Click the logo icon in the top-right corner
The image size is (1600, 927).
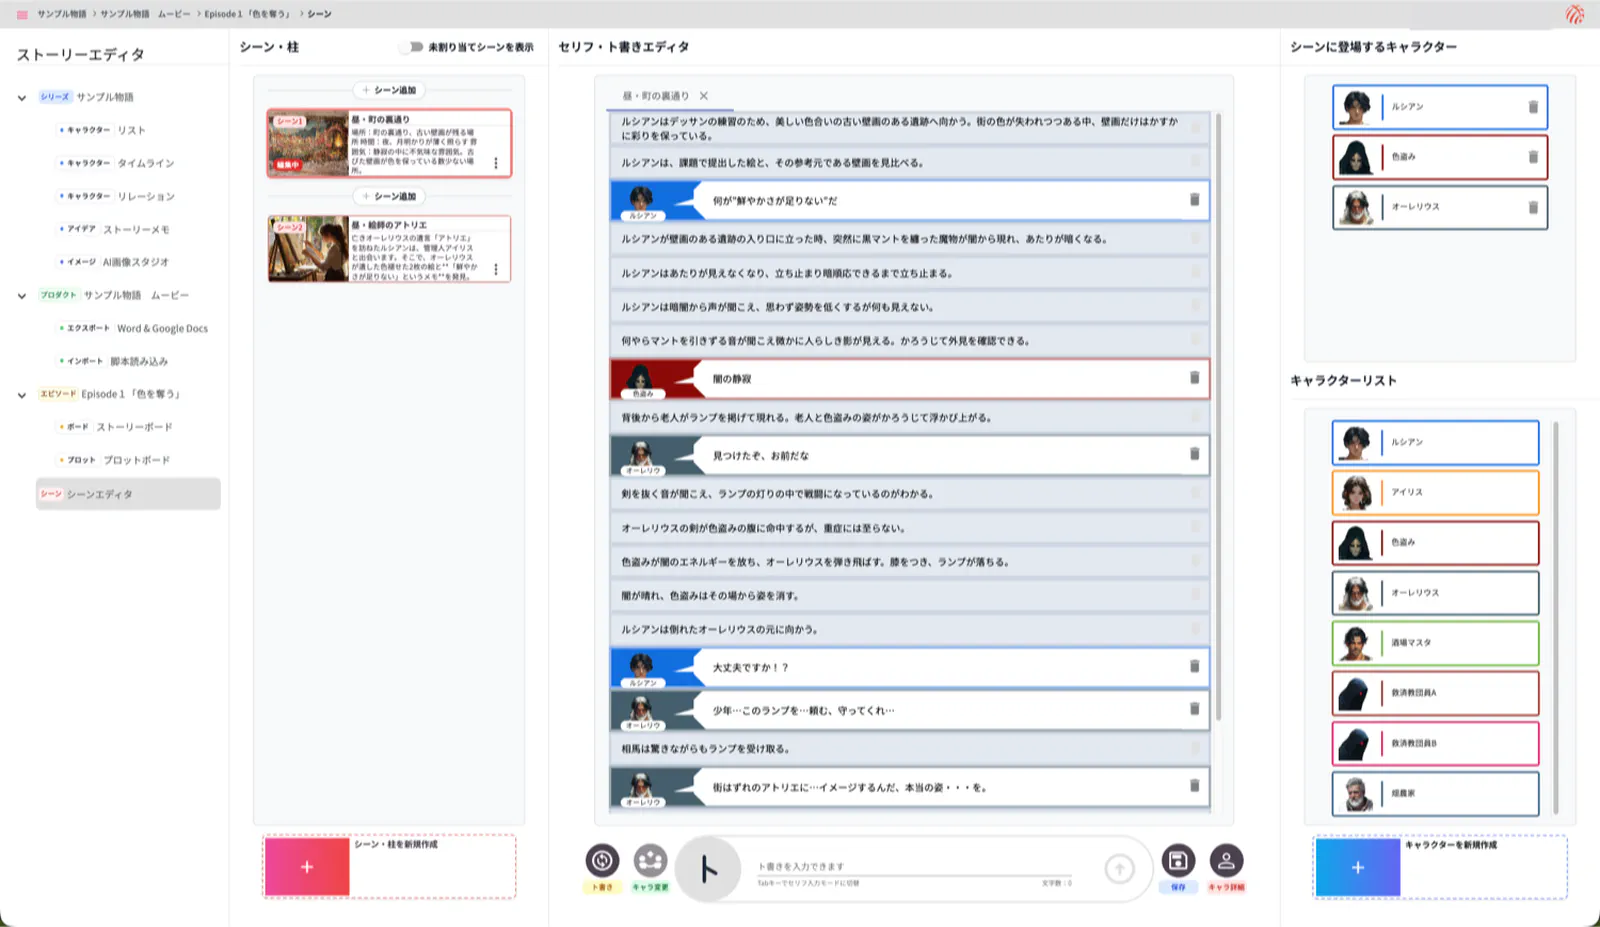pos(1575,14)
